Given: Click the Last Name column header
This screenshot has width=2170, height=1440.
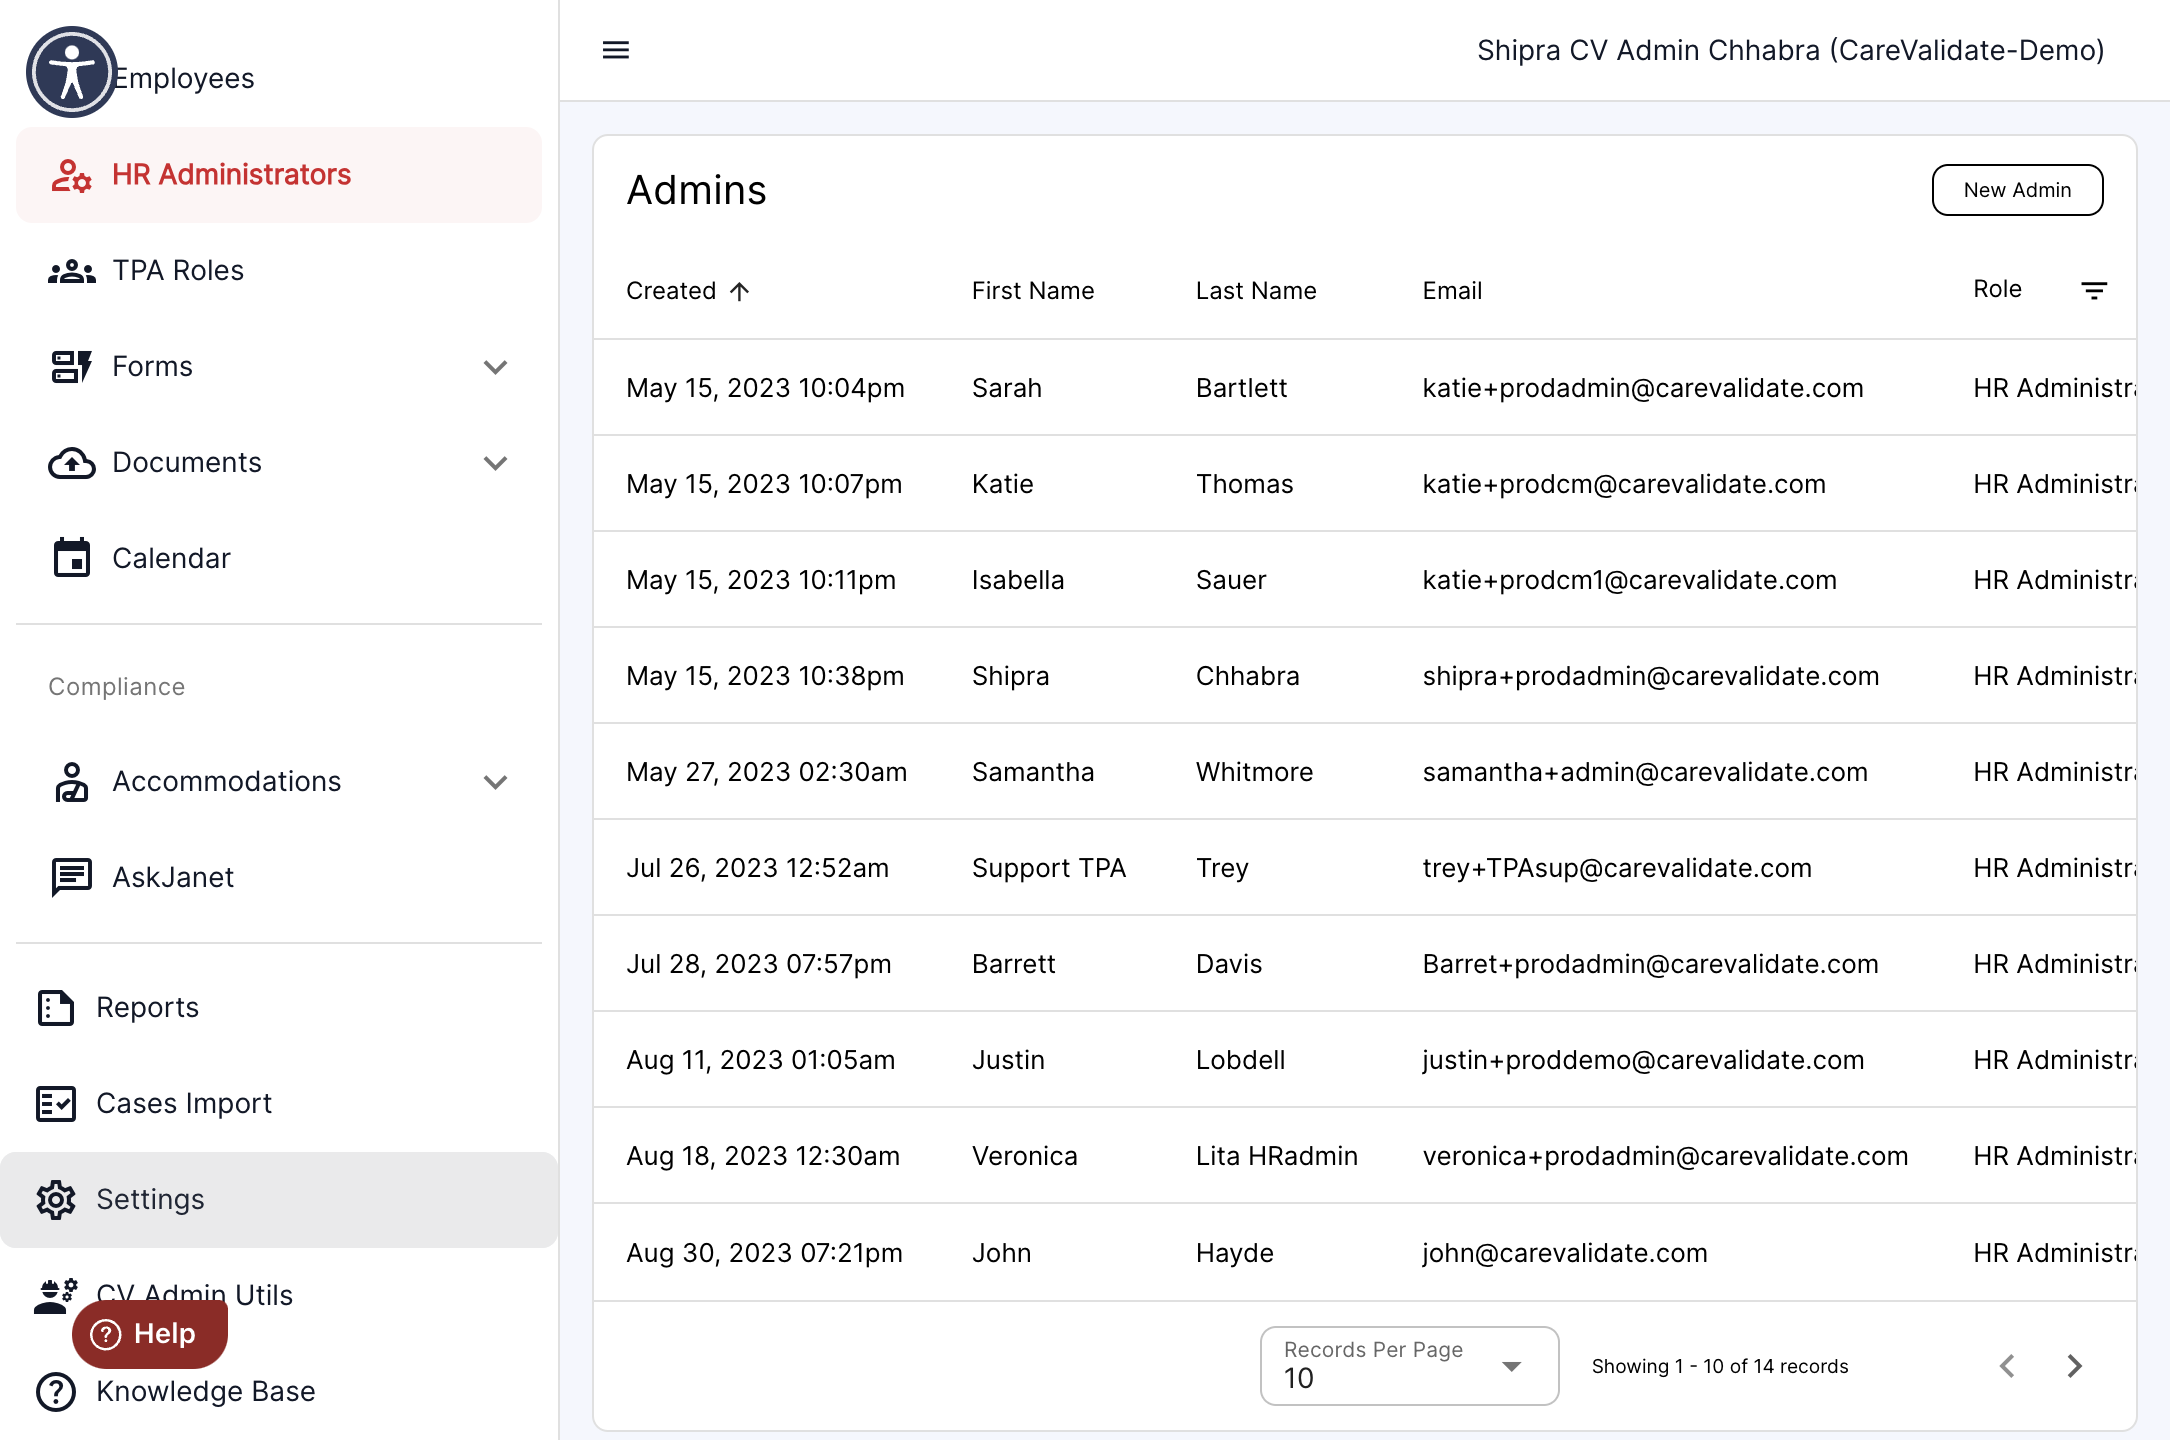Looking at the screenshot, I should (x=1256, y=291).
